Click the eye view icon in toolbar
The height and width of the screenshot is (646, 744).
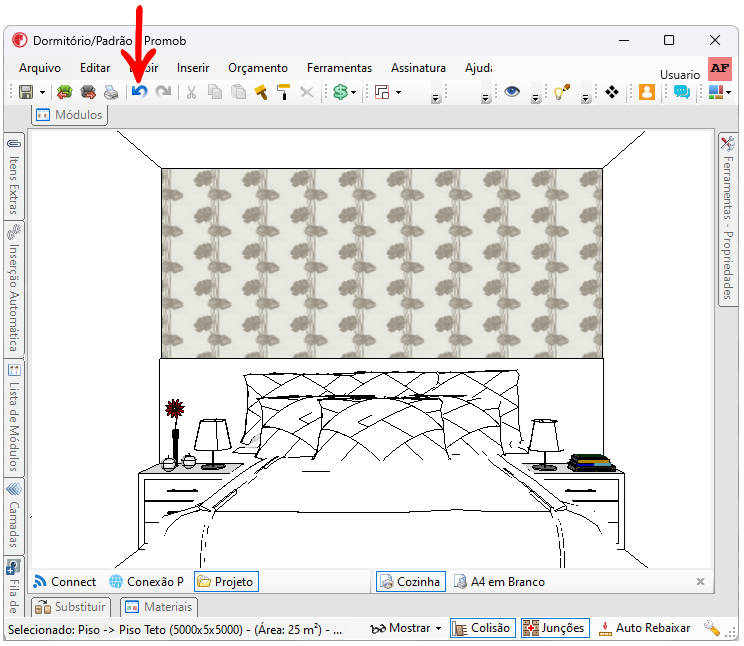(512, 92)
